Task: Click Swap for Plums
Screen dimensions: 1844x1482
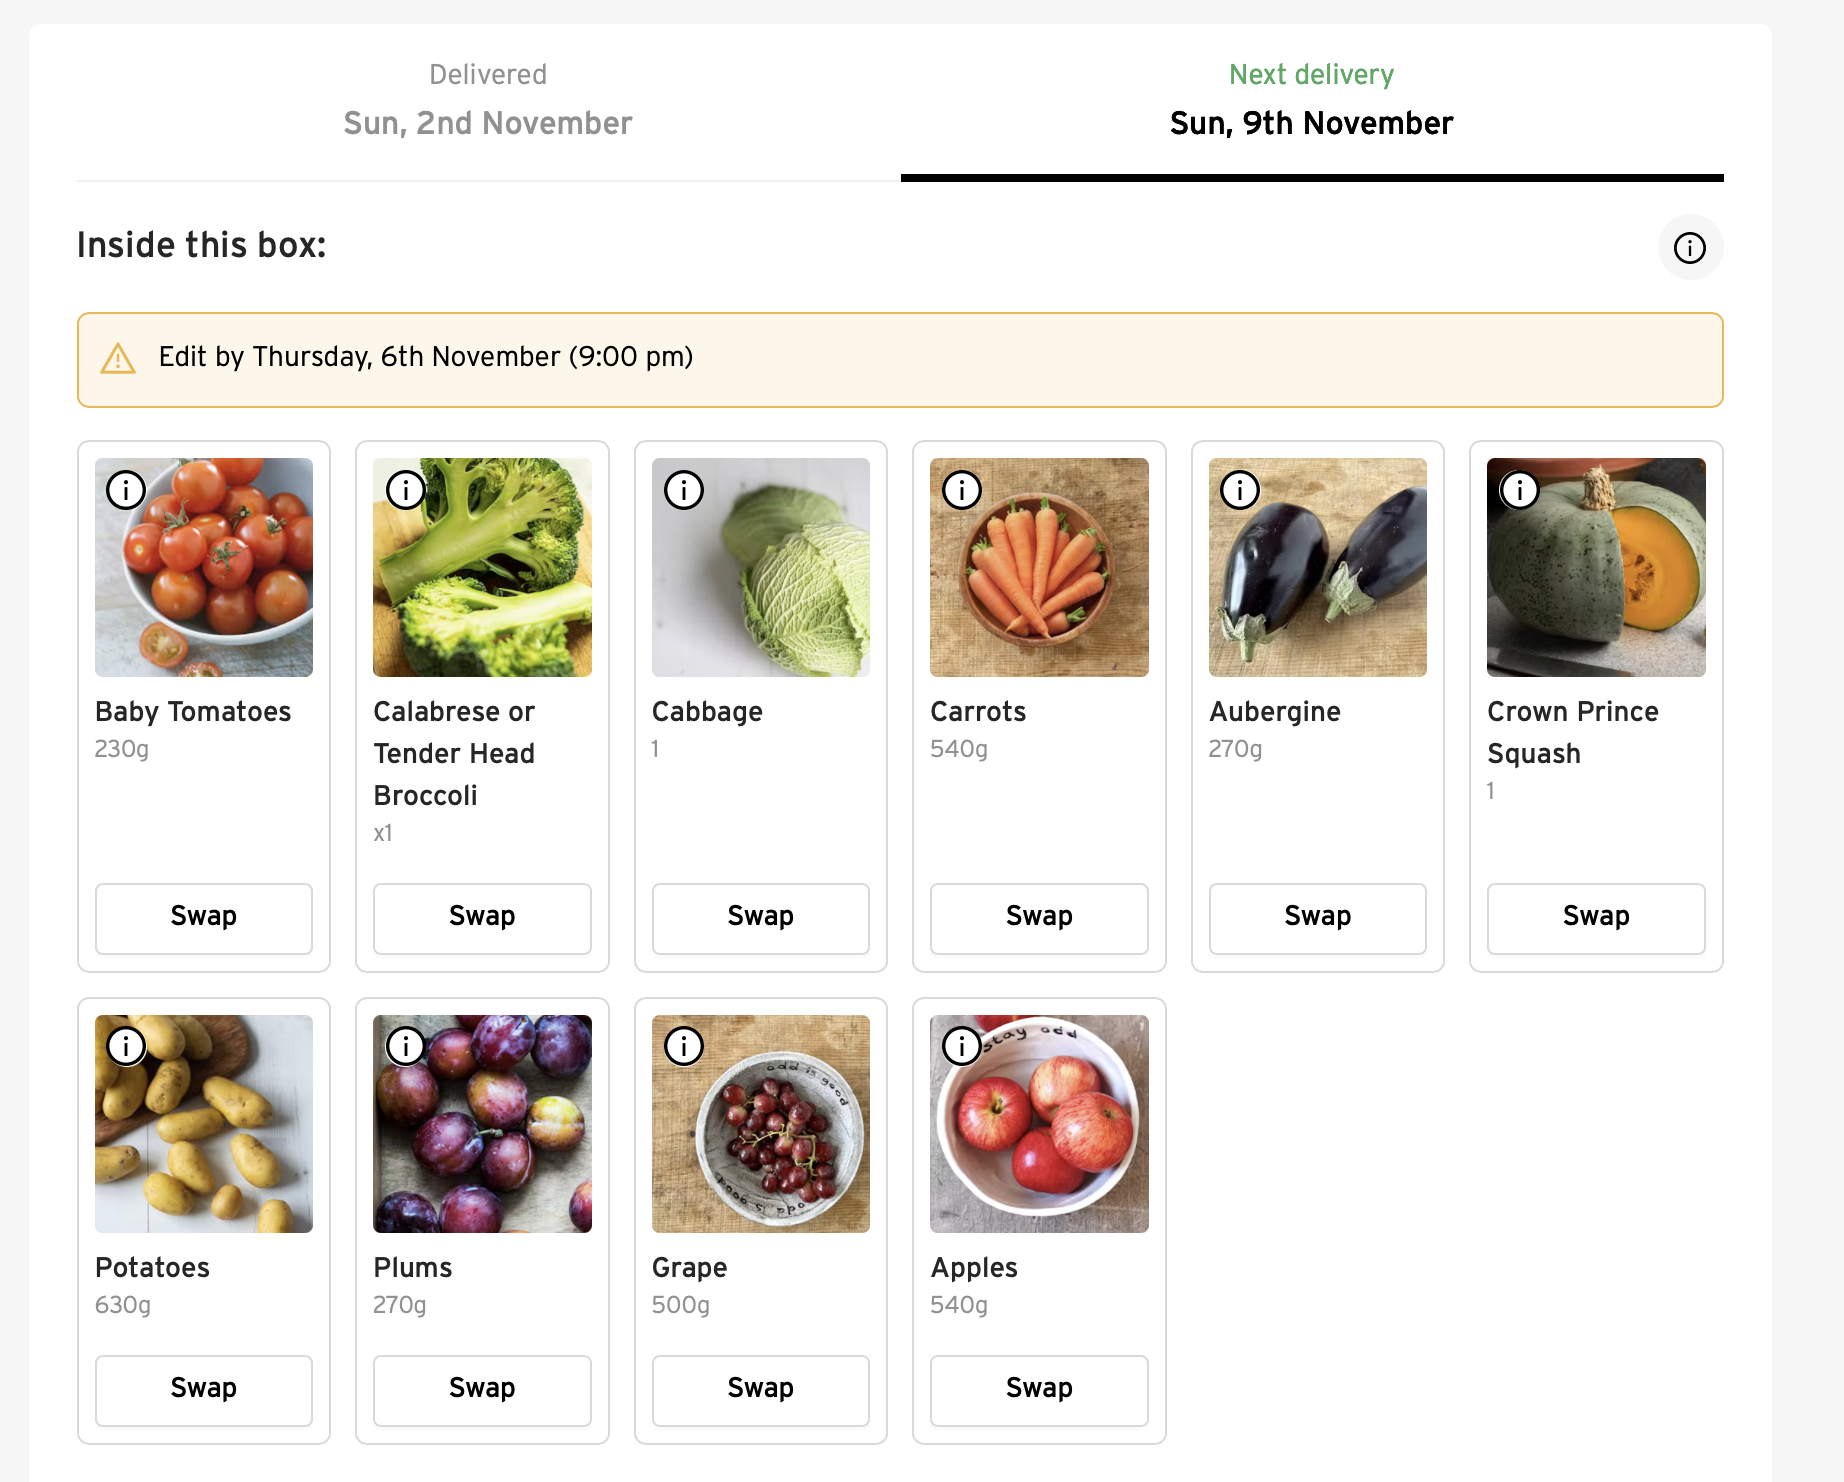Action: 482,1389
